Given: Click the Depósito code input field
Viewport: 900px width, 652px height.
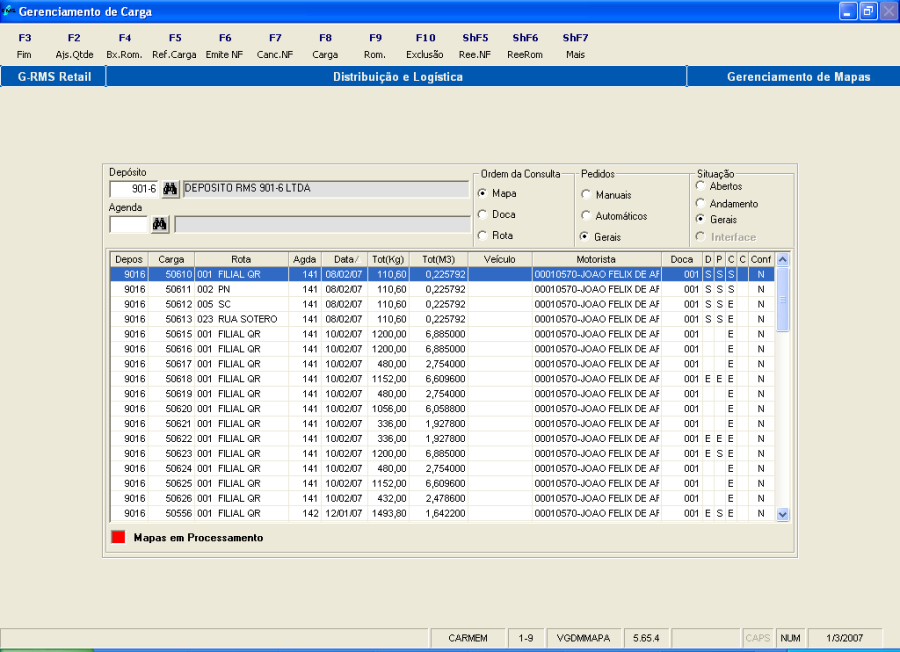Looking at the screenshot, I should [134, 189].
